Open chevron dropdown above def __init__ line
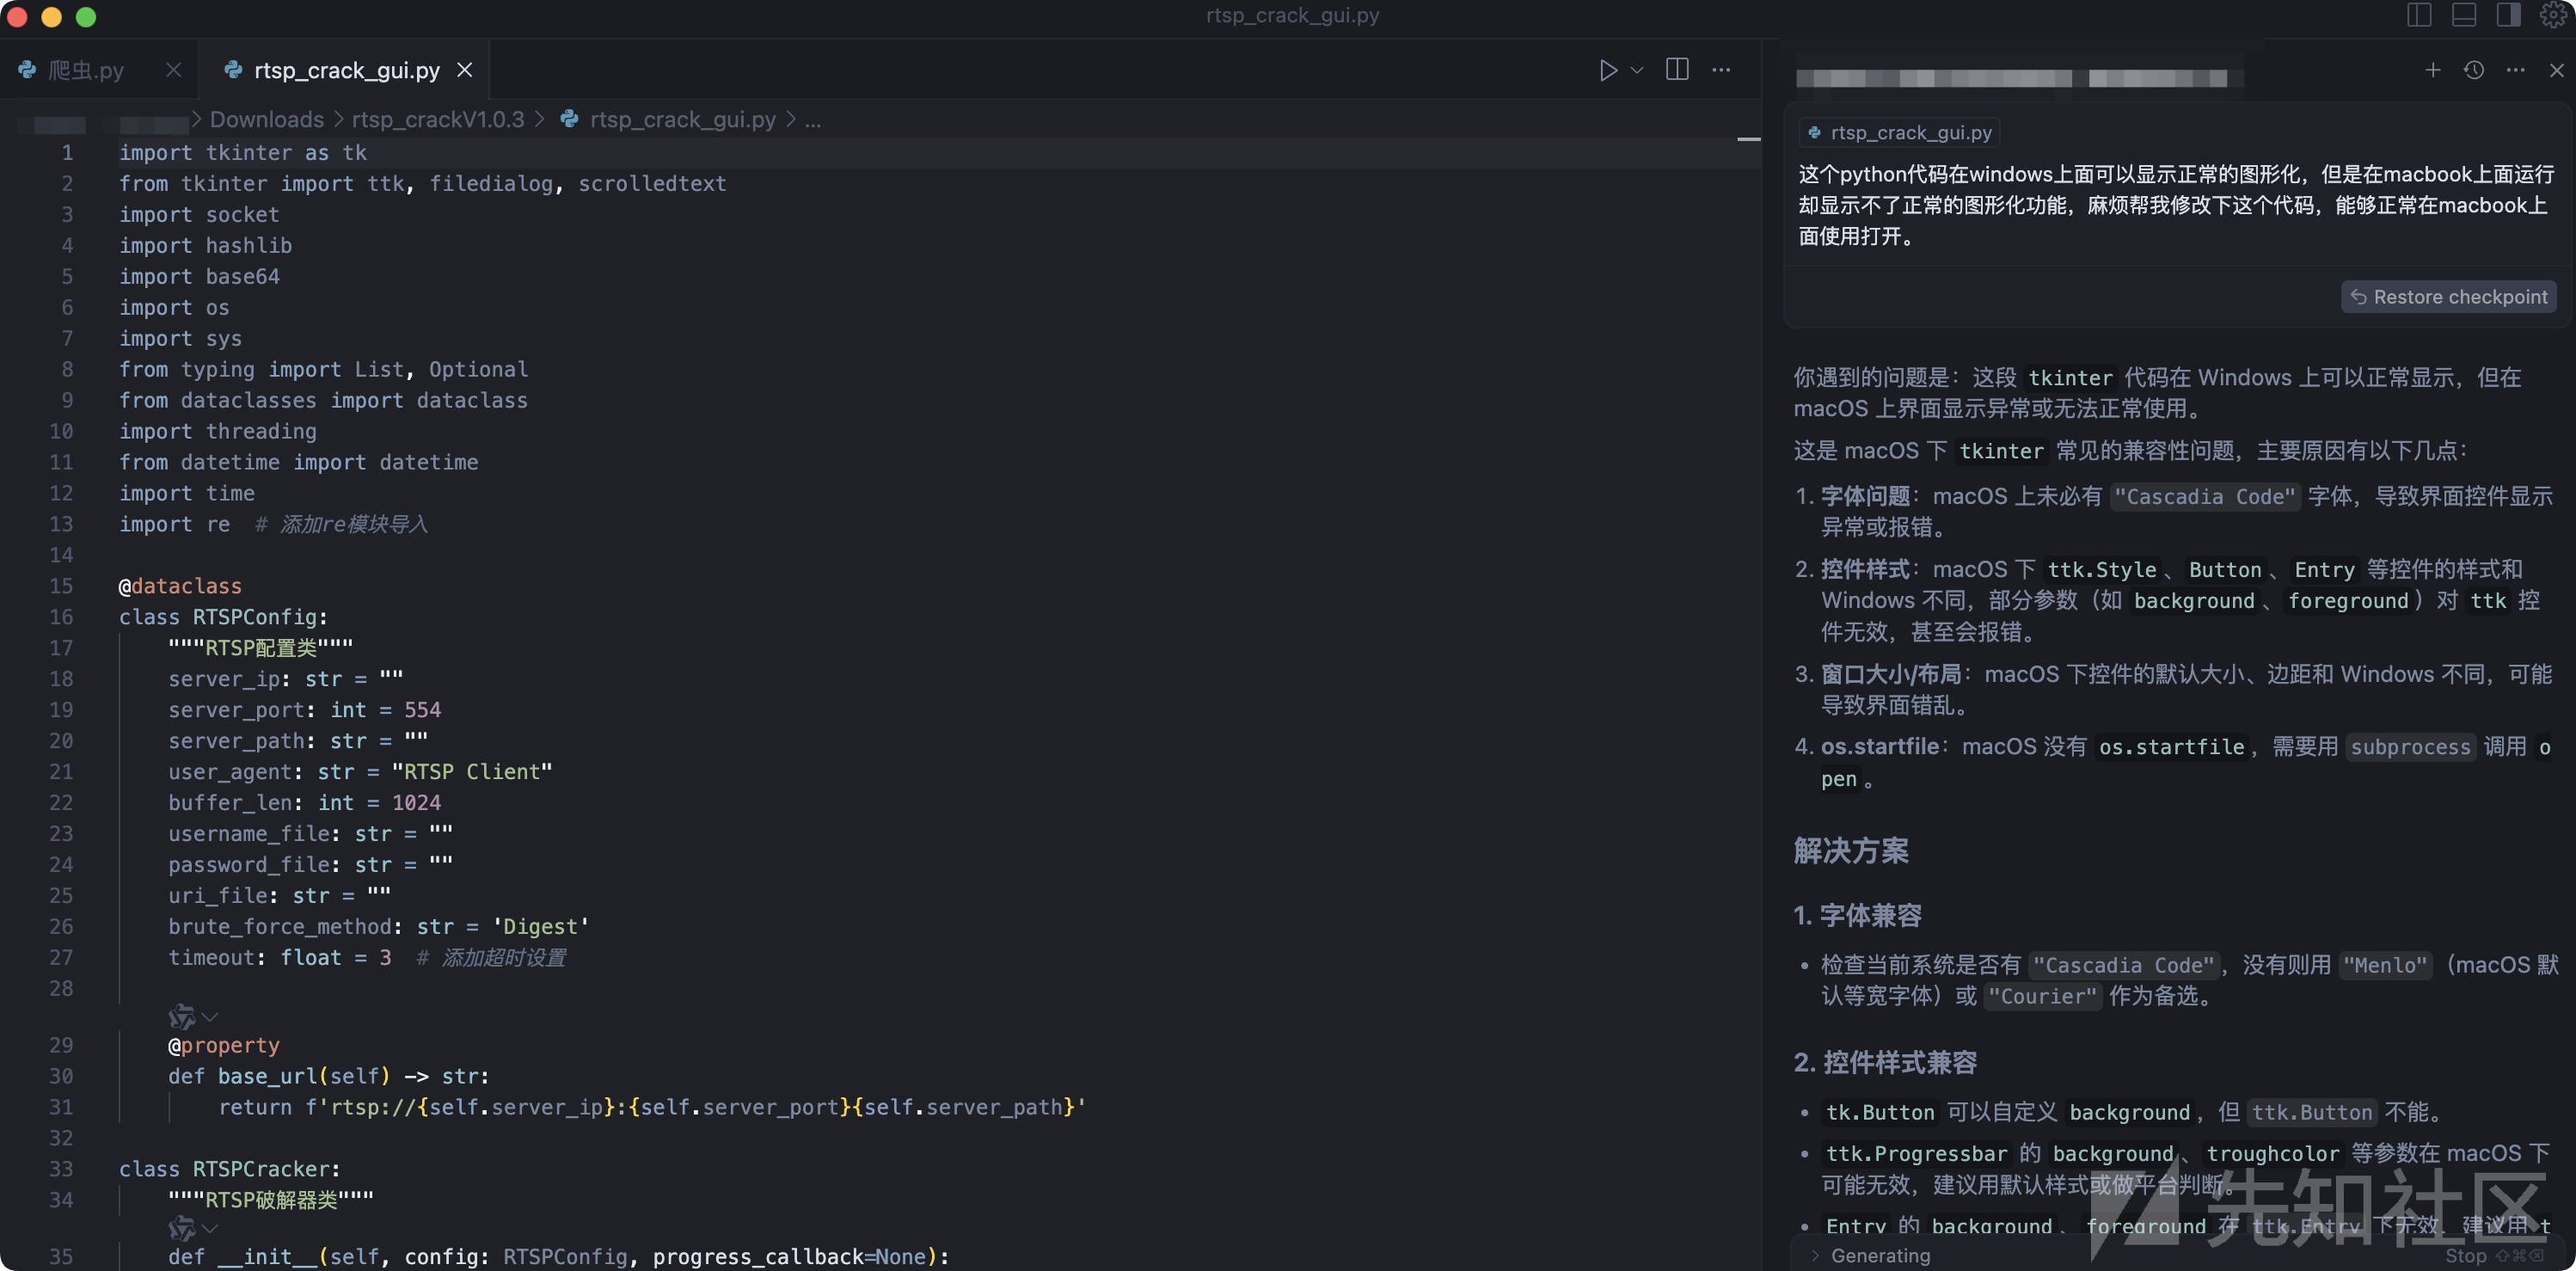This screenshot has height=1271, width=2576. (x=210, y=1228)
